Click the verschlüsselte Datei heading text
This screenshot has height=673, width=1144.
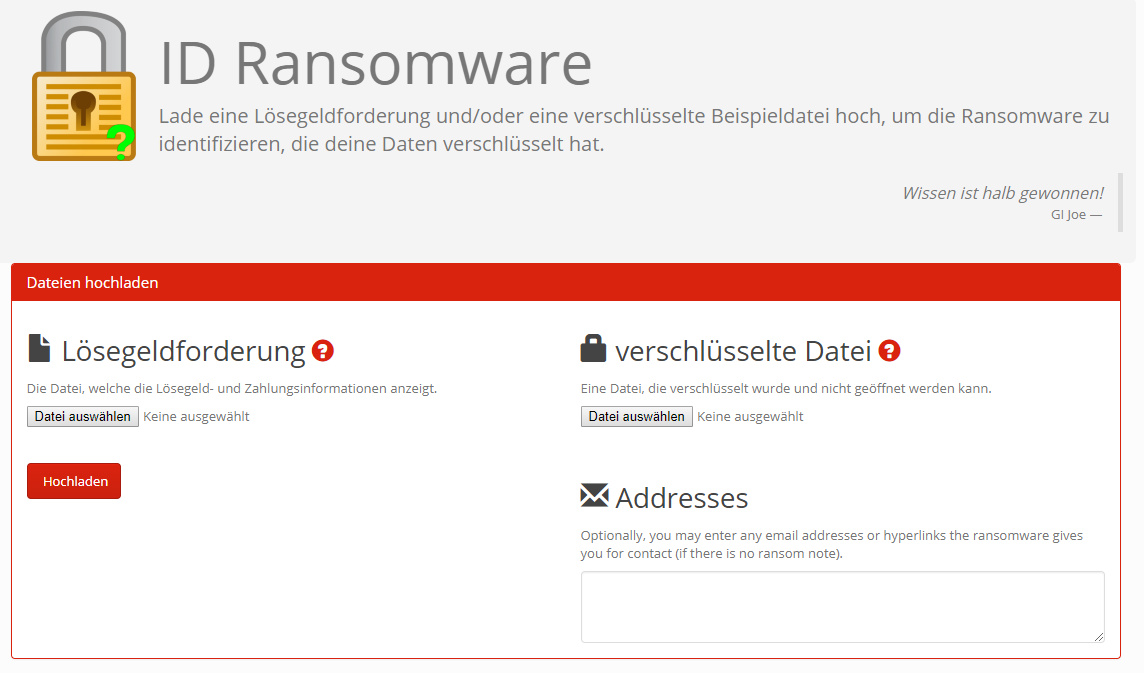(743, 351)
